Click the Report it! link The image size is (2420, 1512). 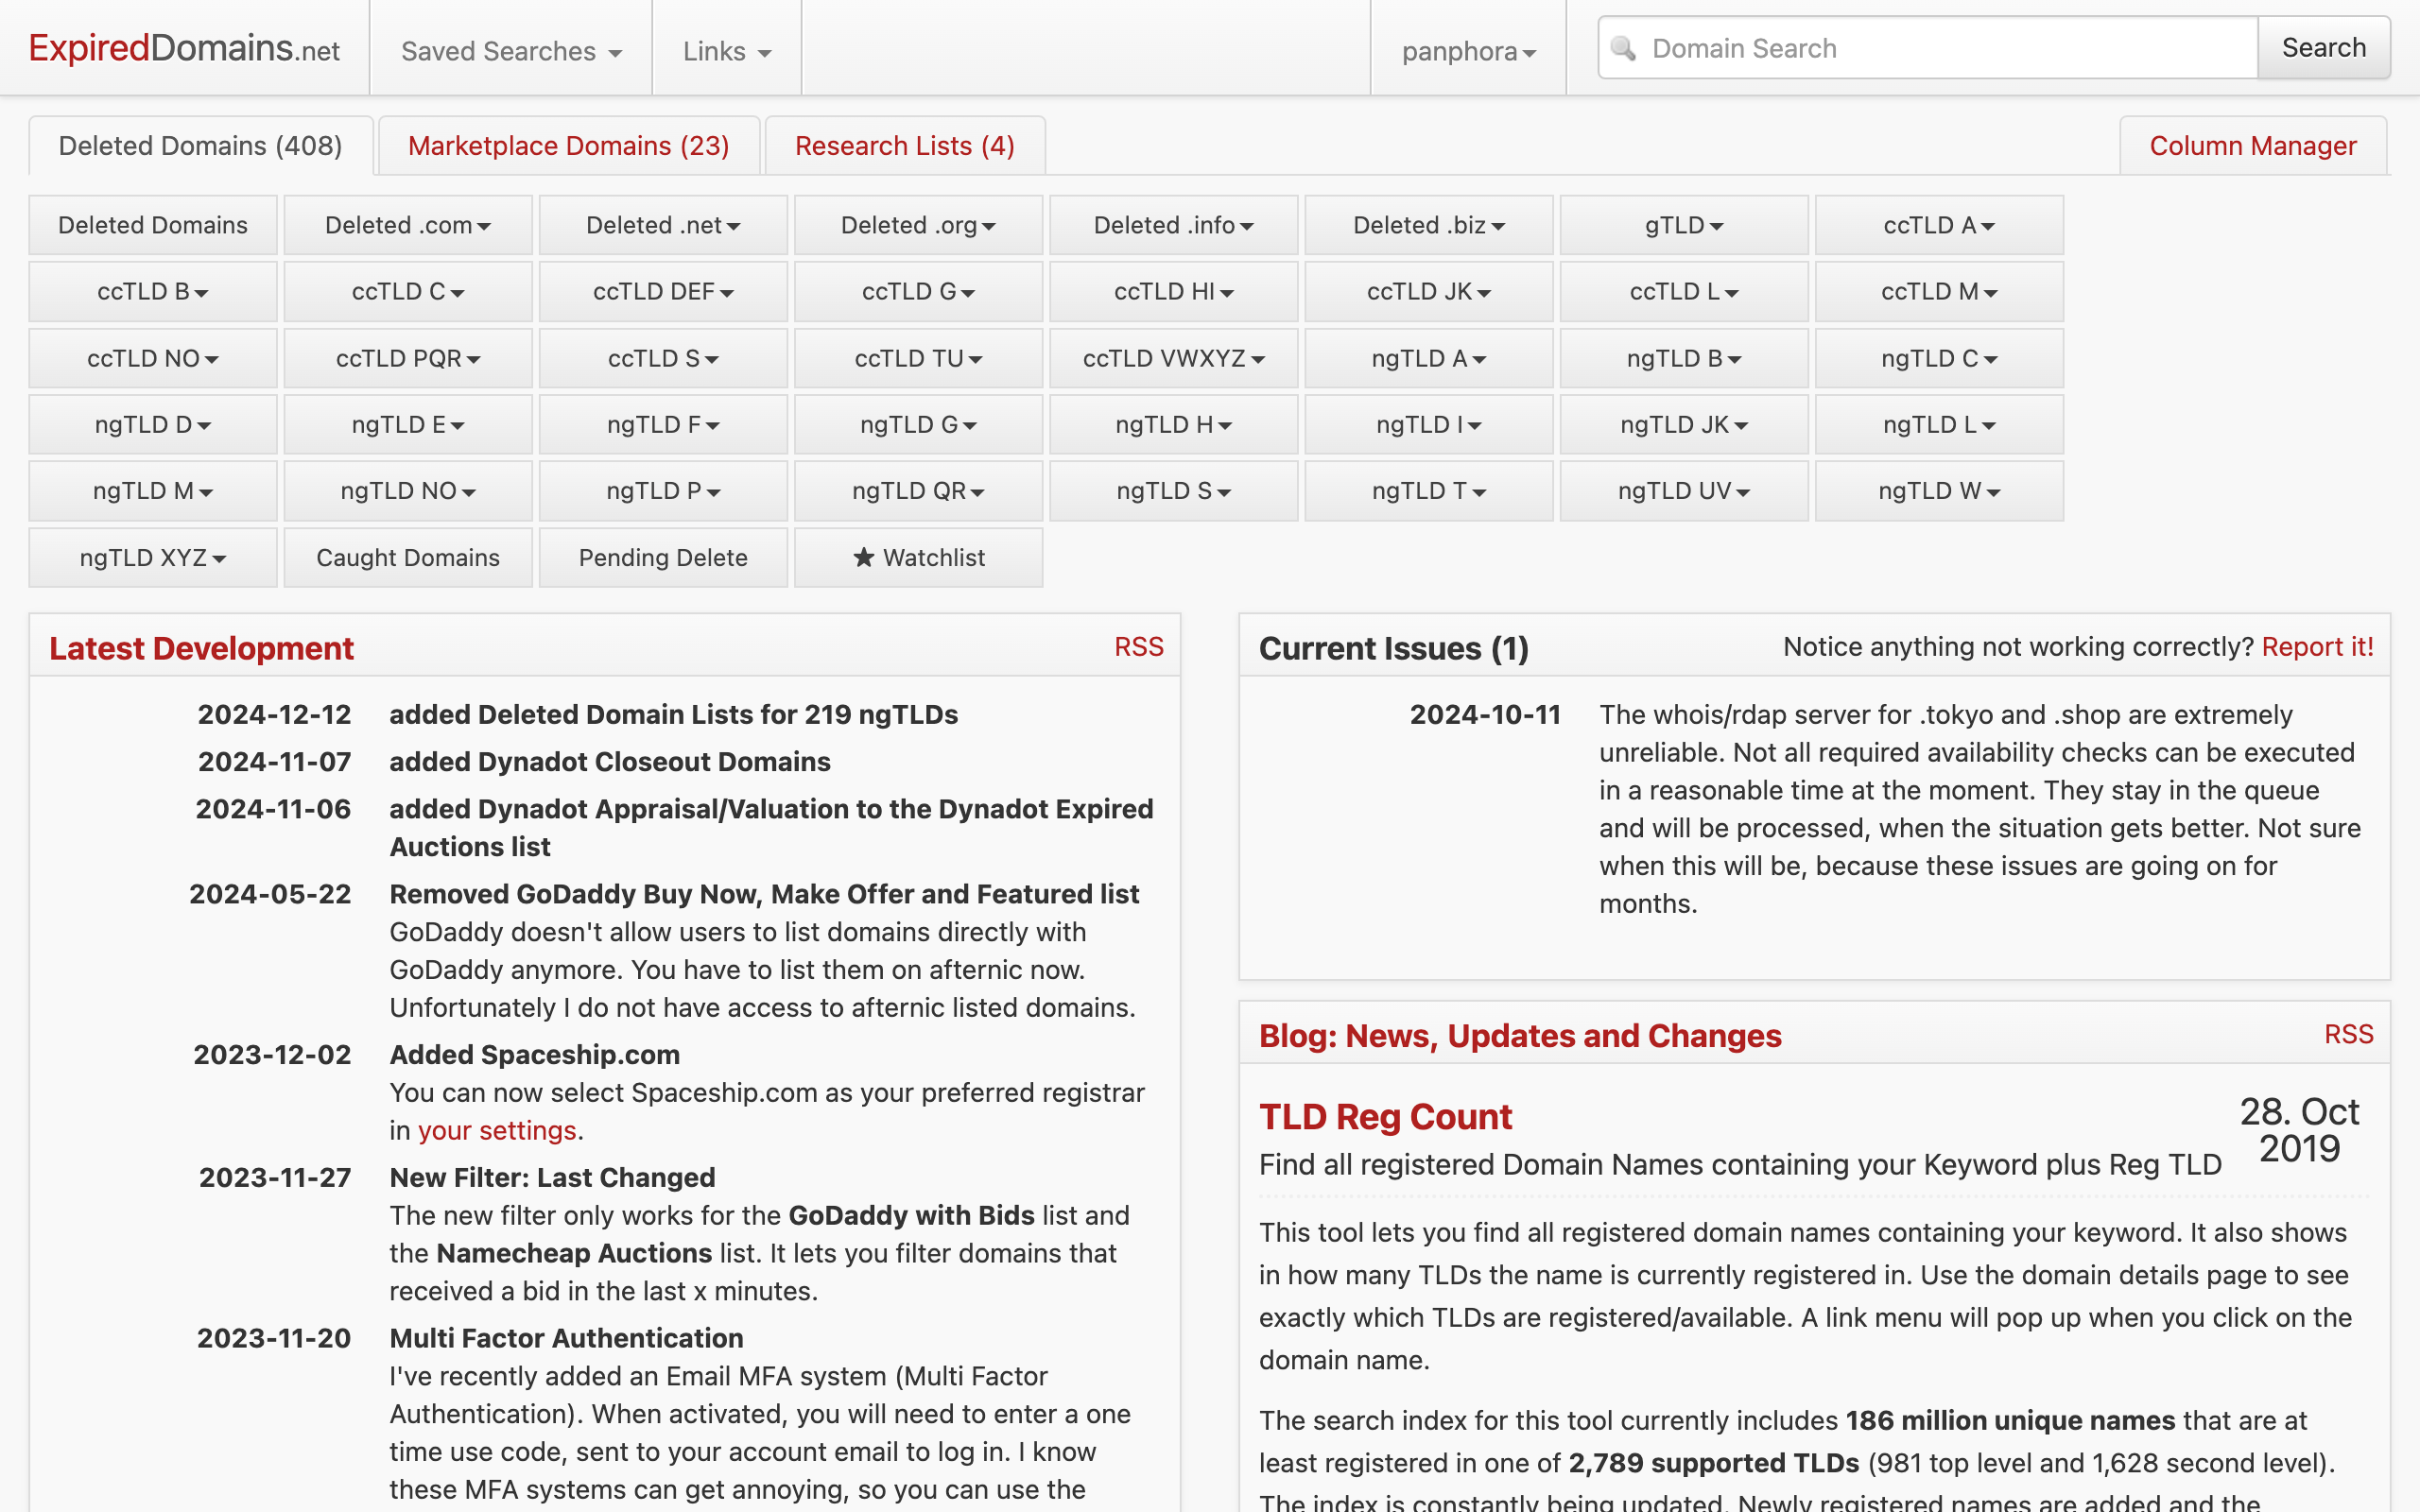pos(2316,647)
